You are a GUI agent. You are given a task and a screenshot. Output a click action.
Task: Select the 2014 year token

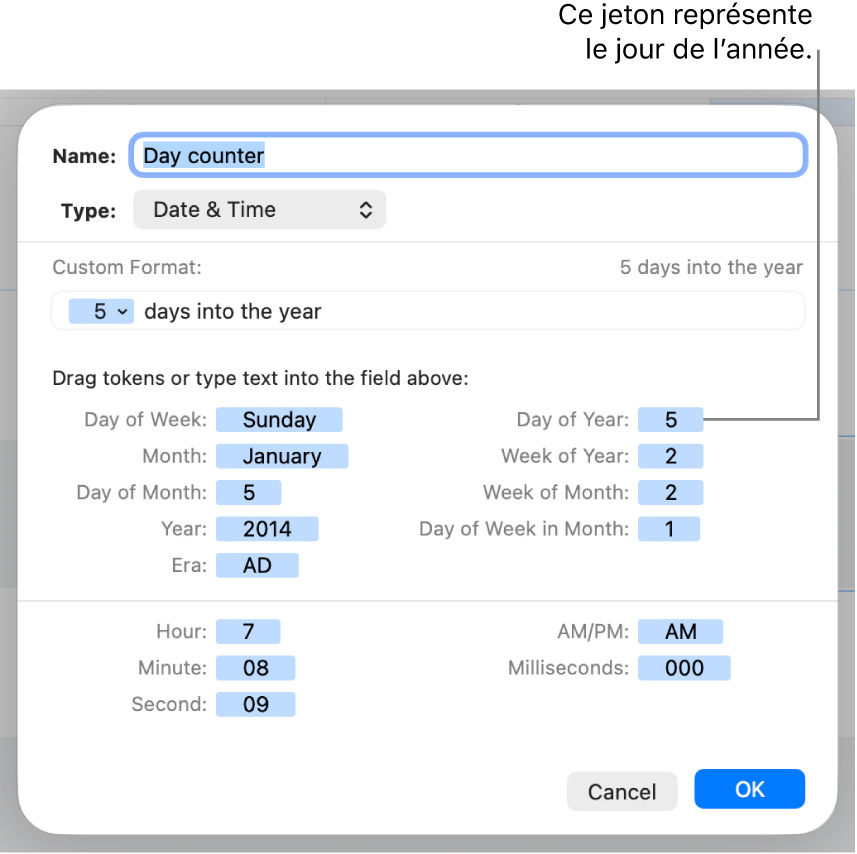pyautogui.click(x=267, y=528)
